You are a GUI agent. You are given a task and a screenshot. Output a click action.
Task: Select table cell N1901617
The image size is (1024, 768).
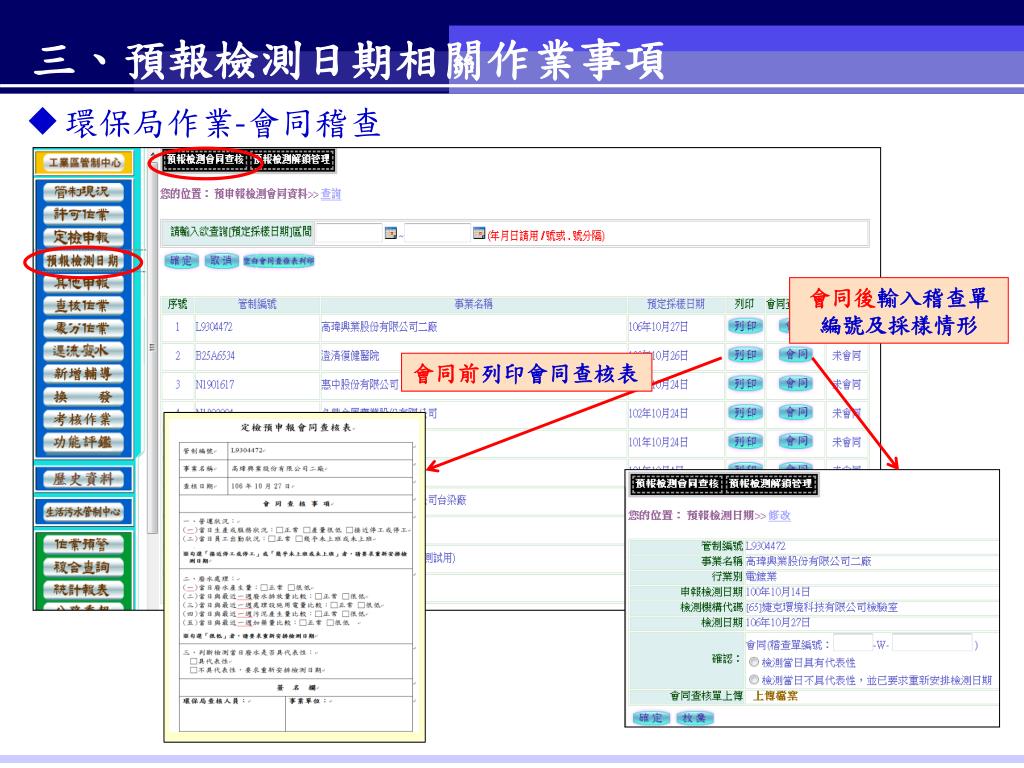click(215, 385)
